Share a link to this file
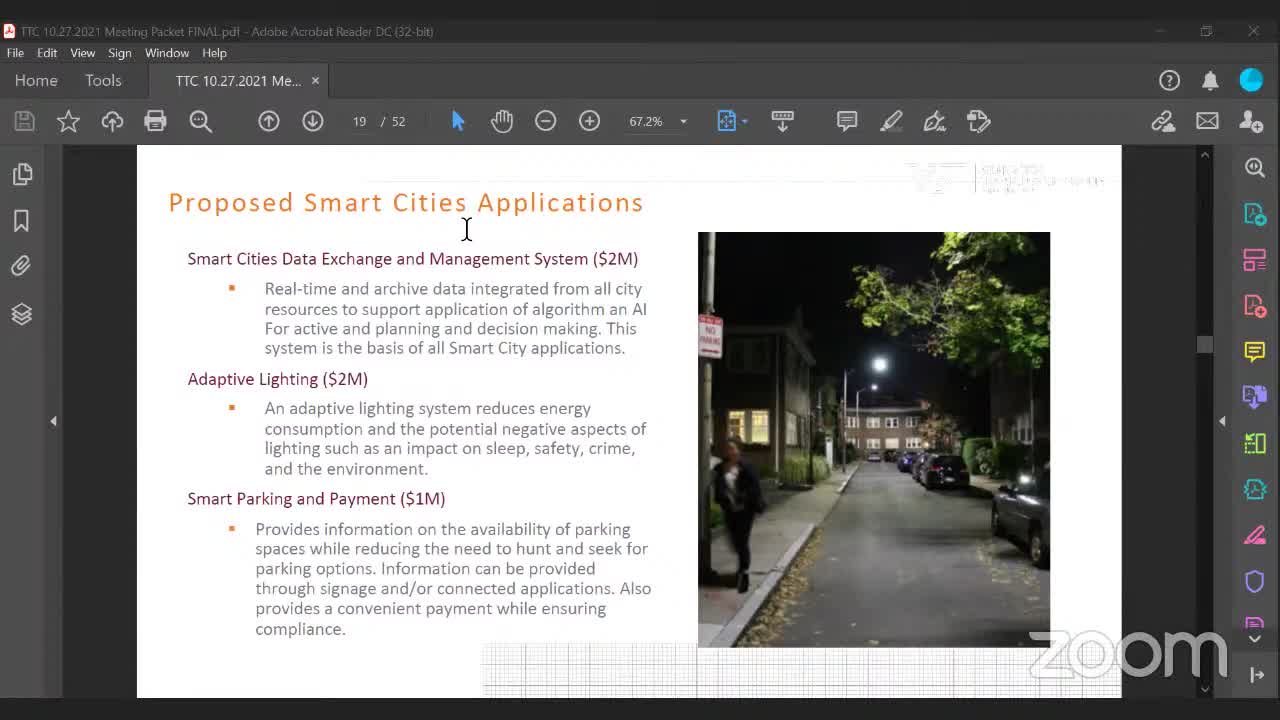 coord(1163,121)
